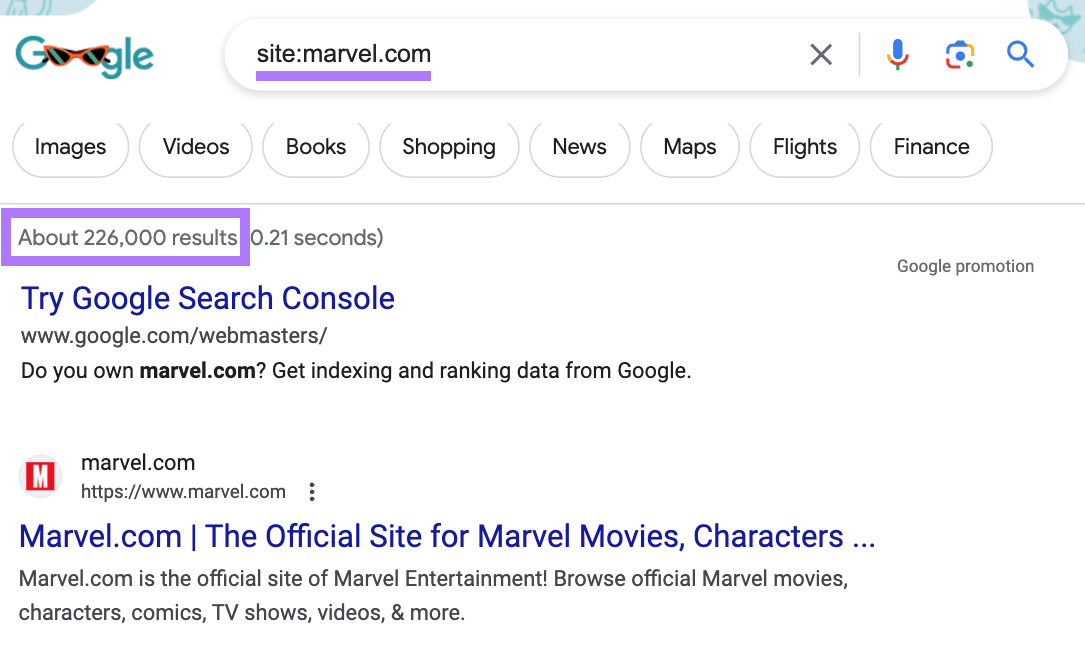This screenshot has width=1085, height=660.
Task: Open the Maps filter
Action: tap(689, 147)
